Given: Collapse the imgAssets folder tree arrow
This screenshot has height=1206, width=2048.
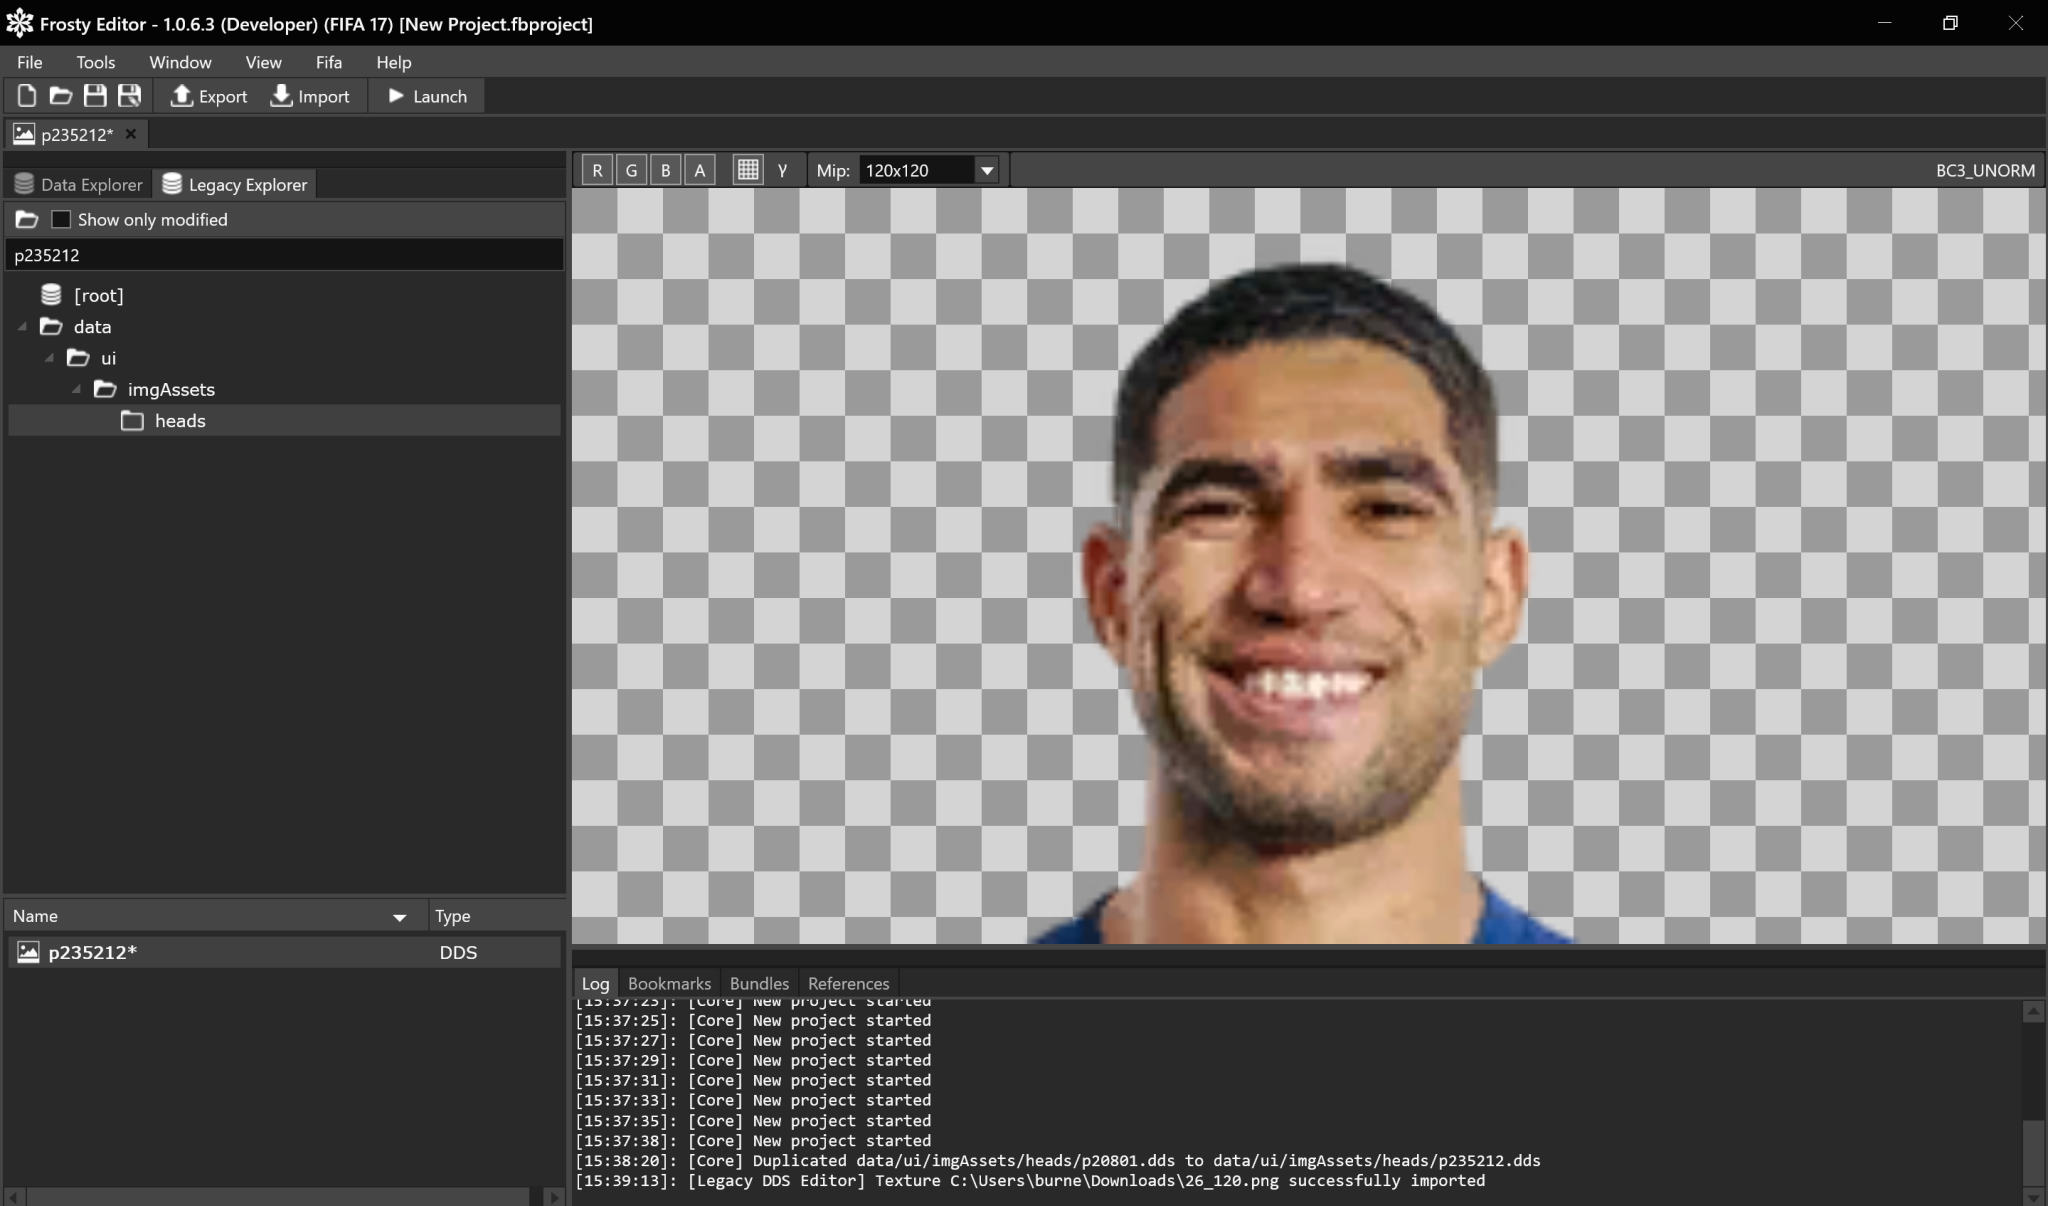Looking at the screenshot, I should coord(77,390).
